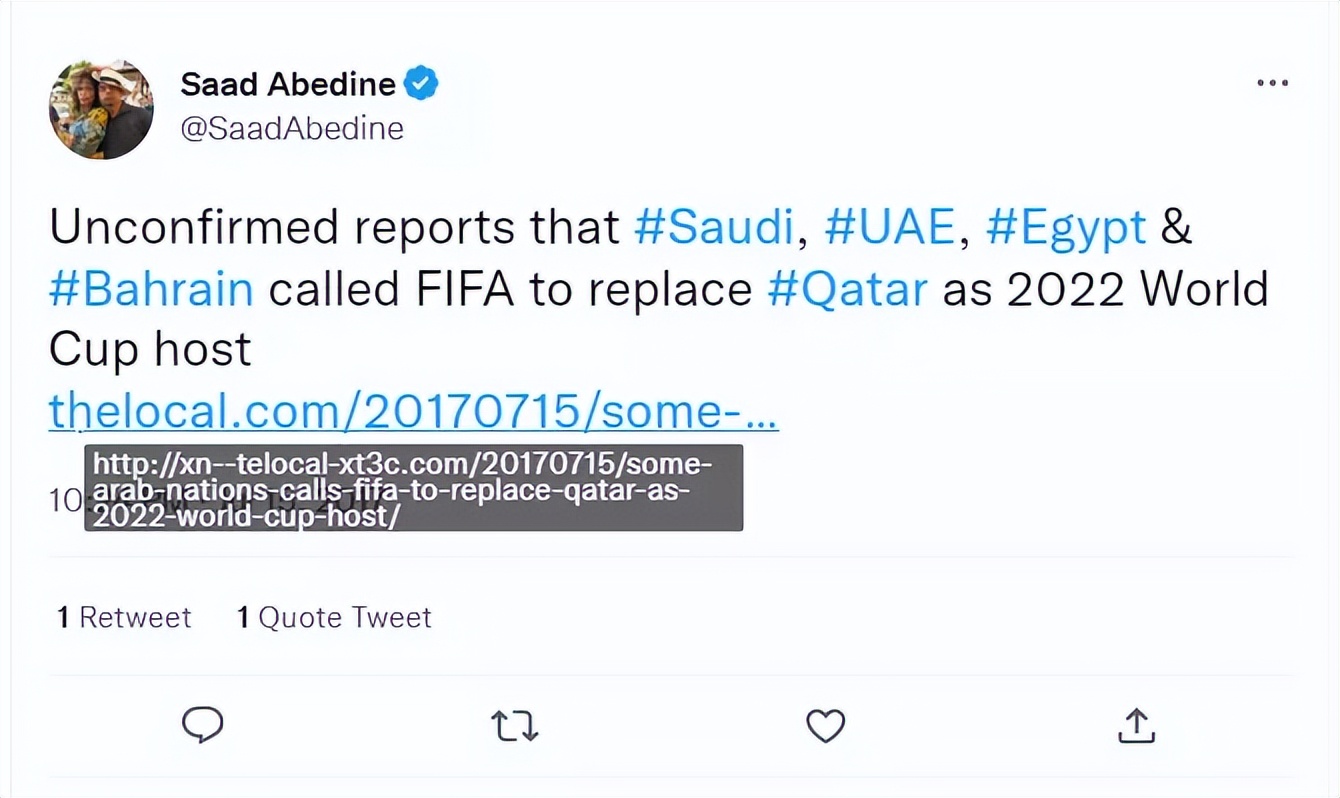1340x798 pixels.
Task: Click the partially hidden timestamp starting with 10
Action: coord(64,500)
